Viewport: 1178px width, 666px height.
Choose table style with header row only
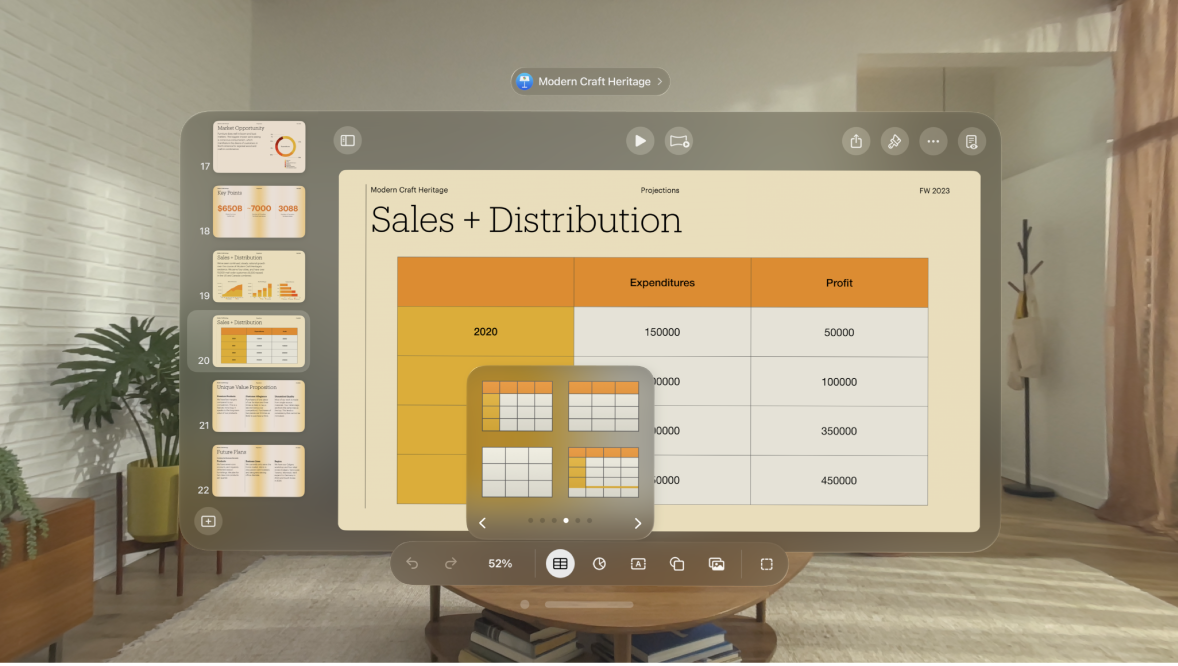603,406
